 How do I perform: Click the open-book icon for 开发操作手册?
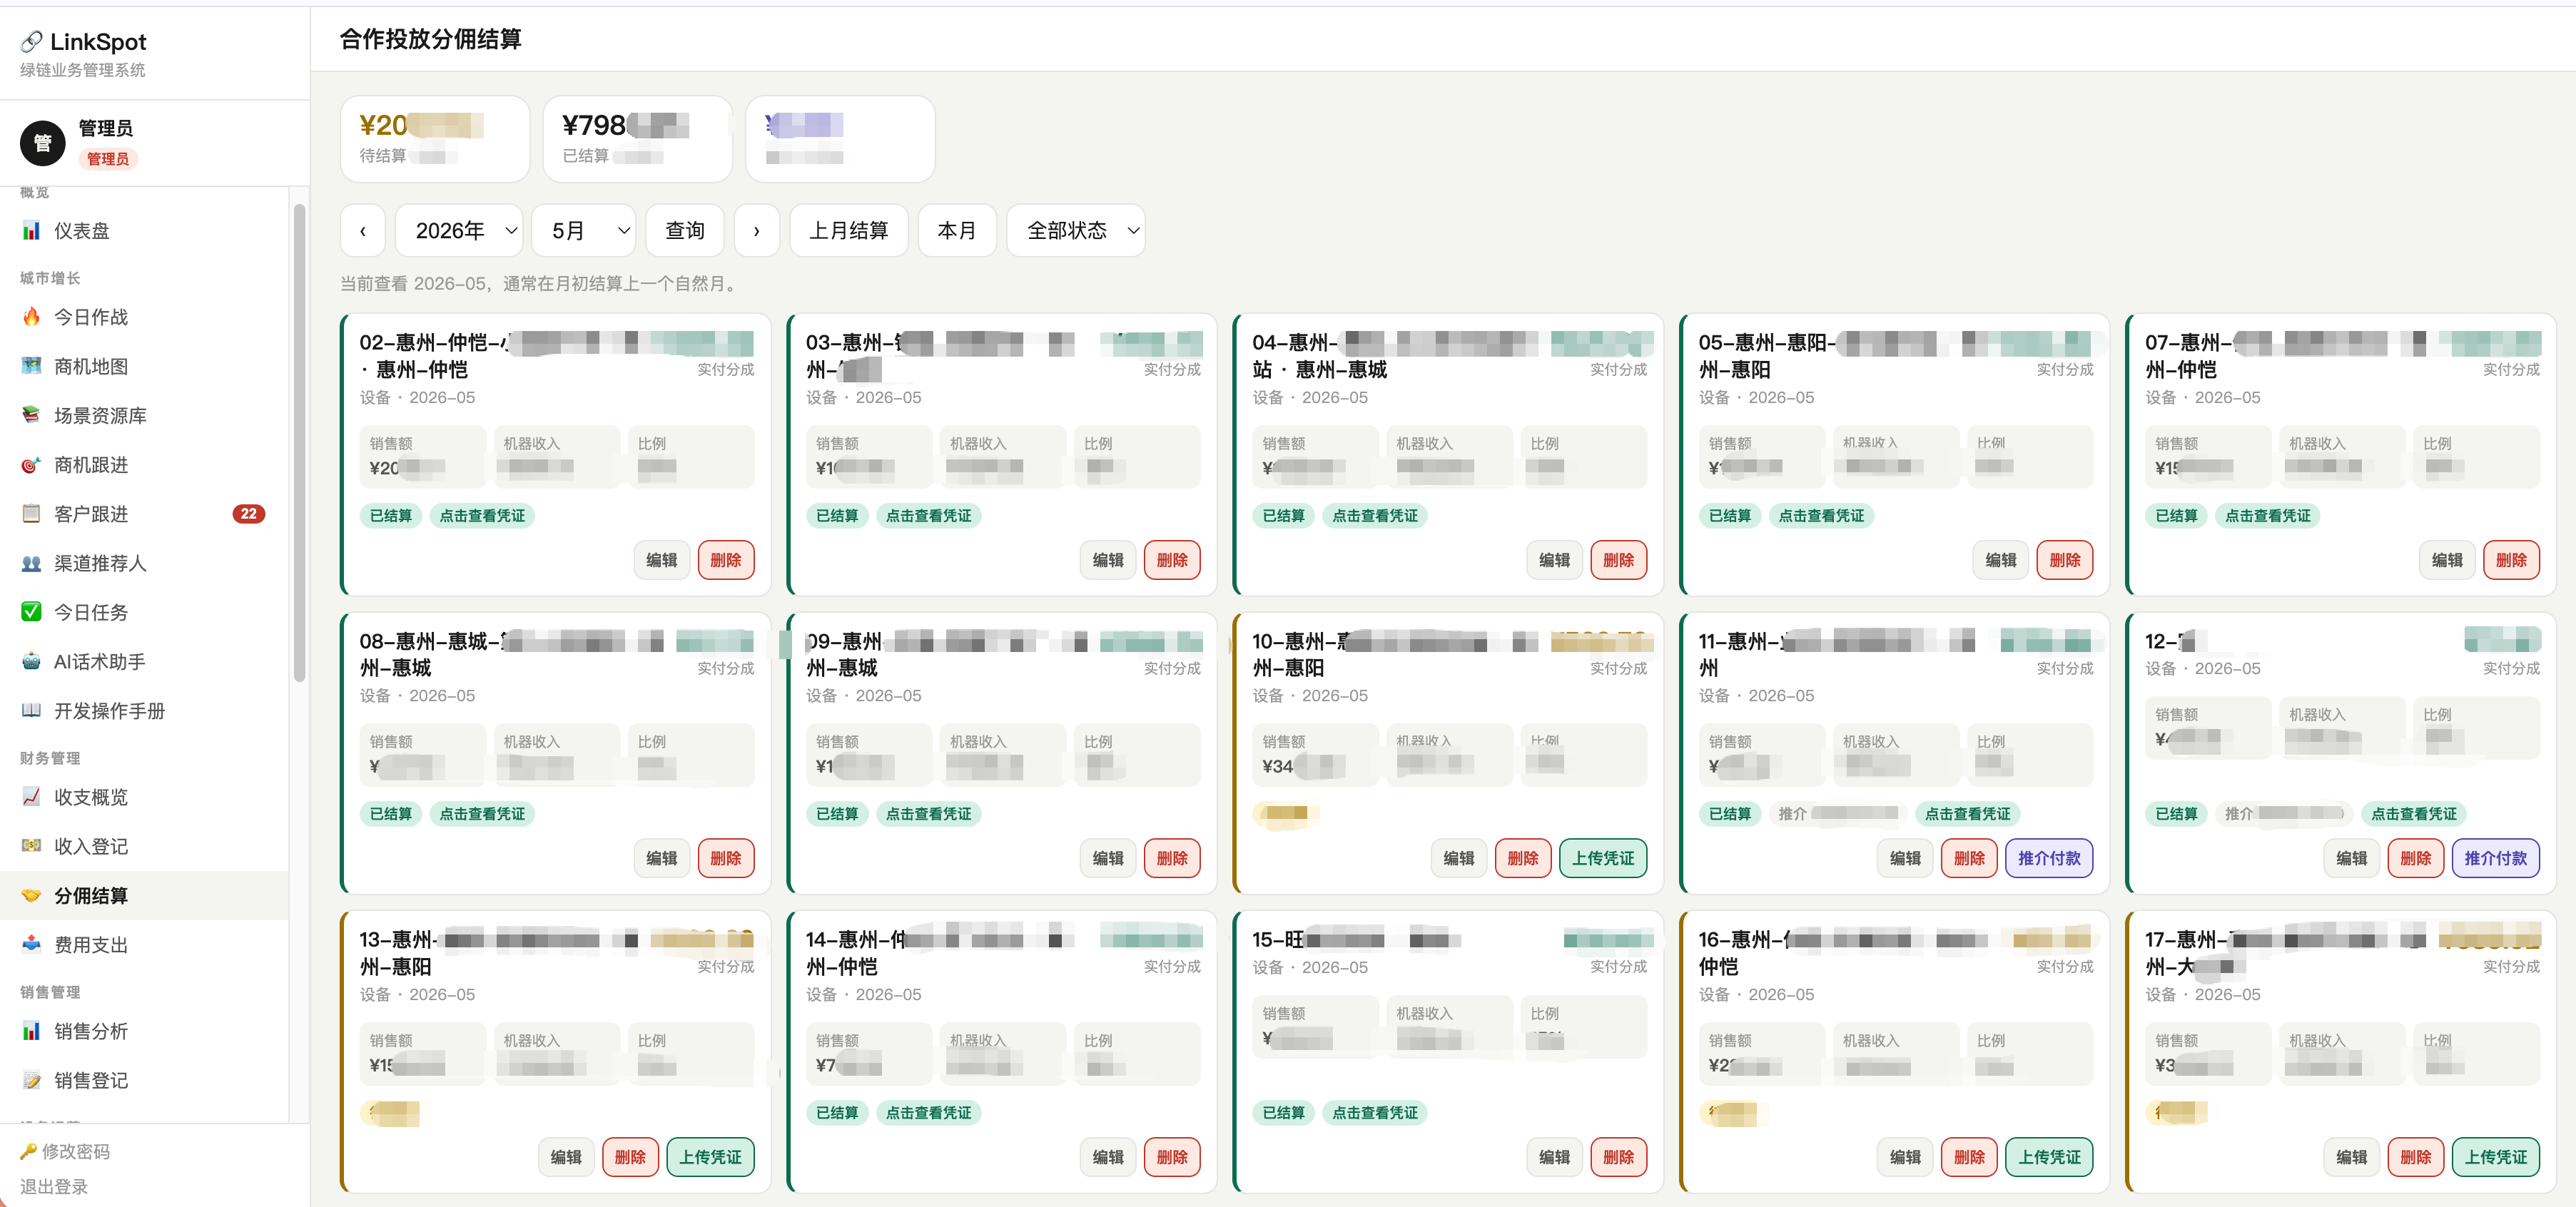pos(31,711)
